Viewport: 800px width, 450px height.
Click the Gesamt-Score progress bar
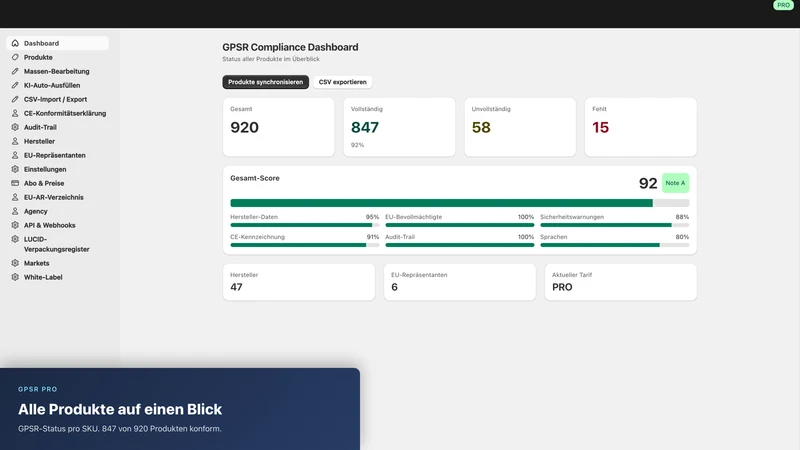[459, 203]
